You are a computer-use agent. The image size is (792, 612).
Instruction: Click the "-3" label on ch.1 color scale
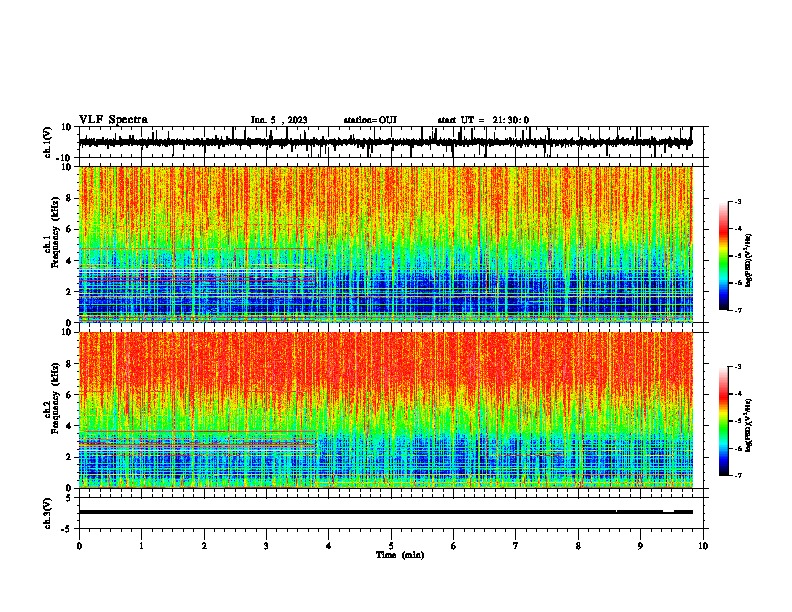(738, 201)
